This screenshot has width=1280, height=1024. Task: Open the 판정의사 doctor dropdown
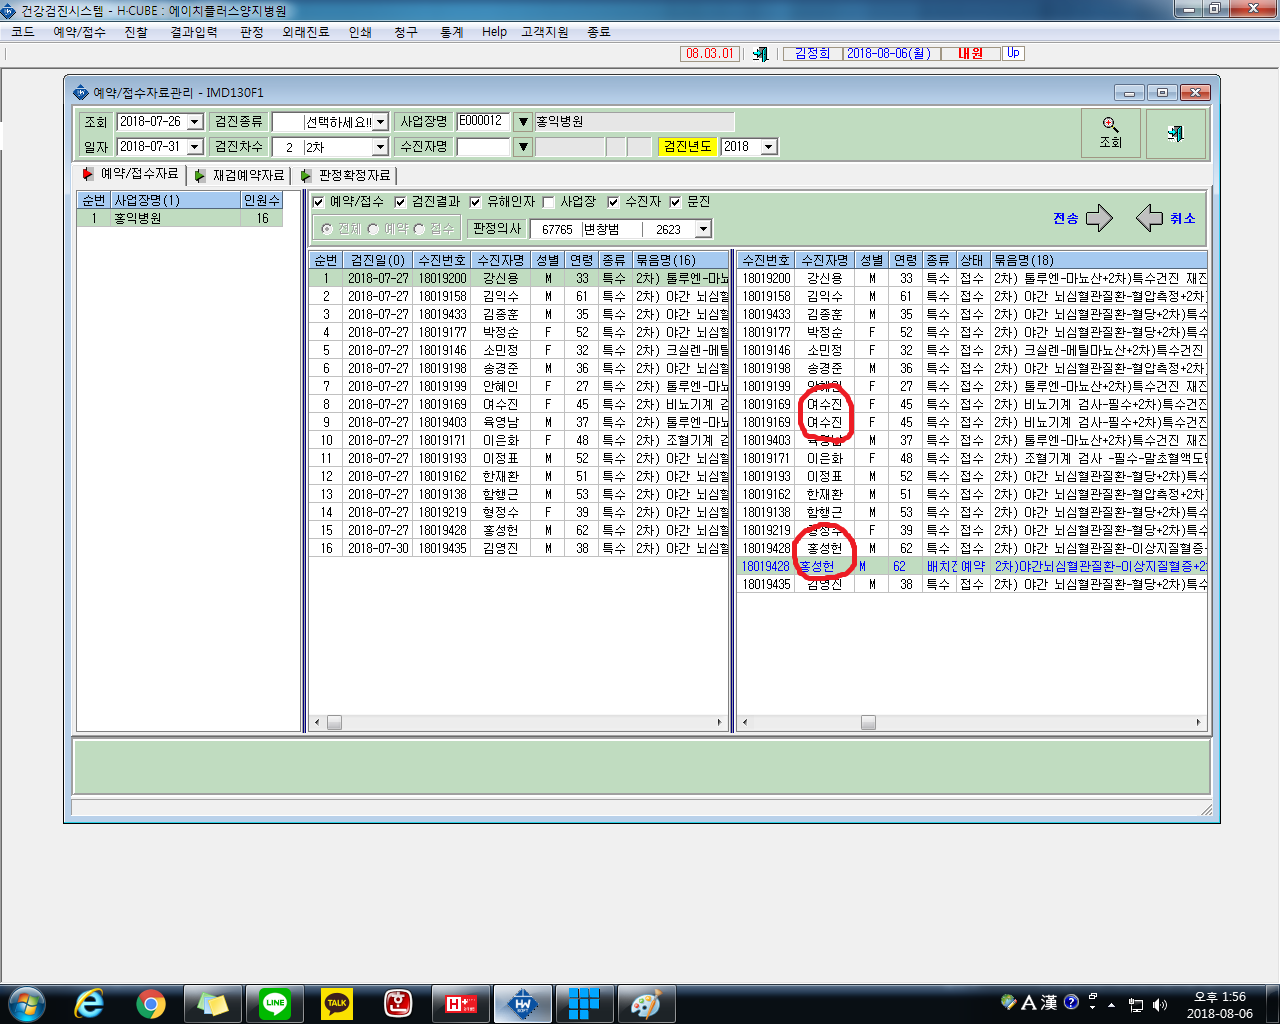click(704, 229)
